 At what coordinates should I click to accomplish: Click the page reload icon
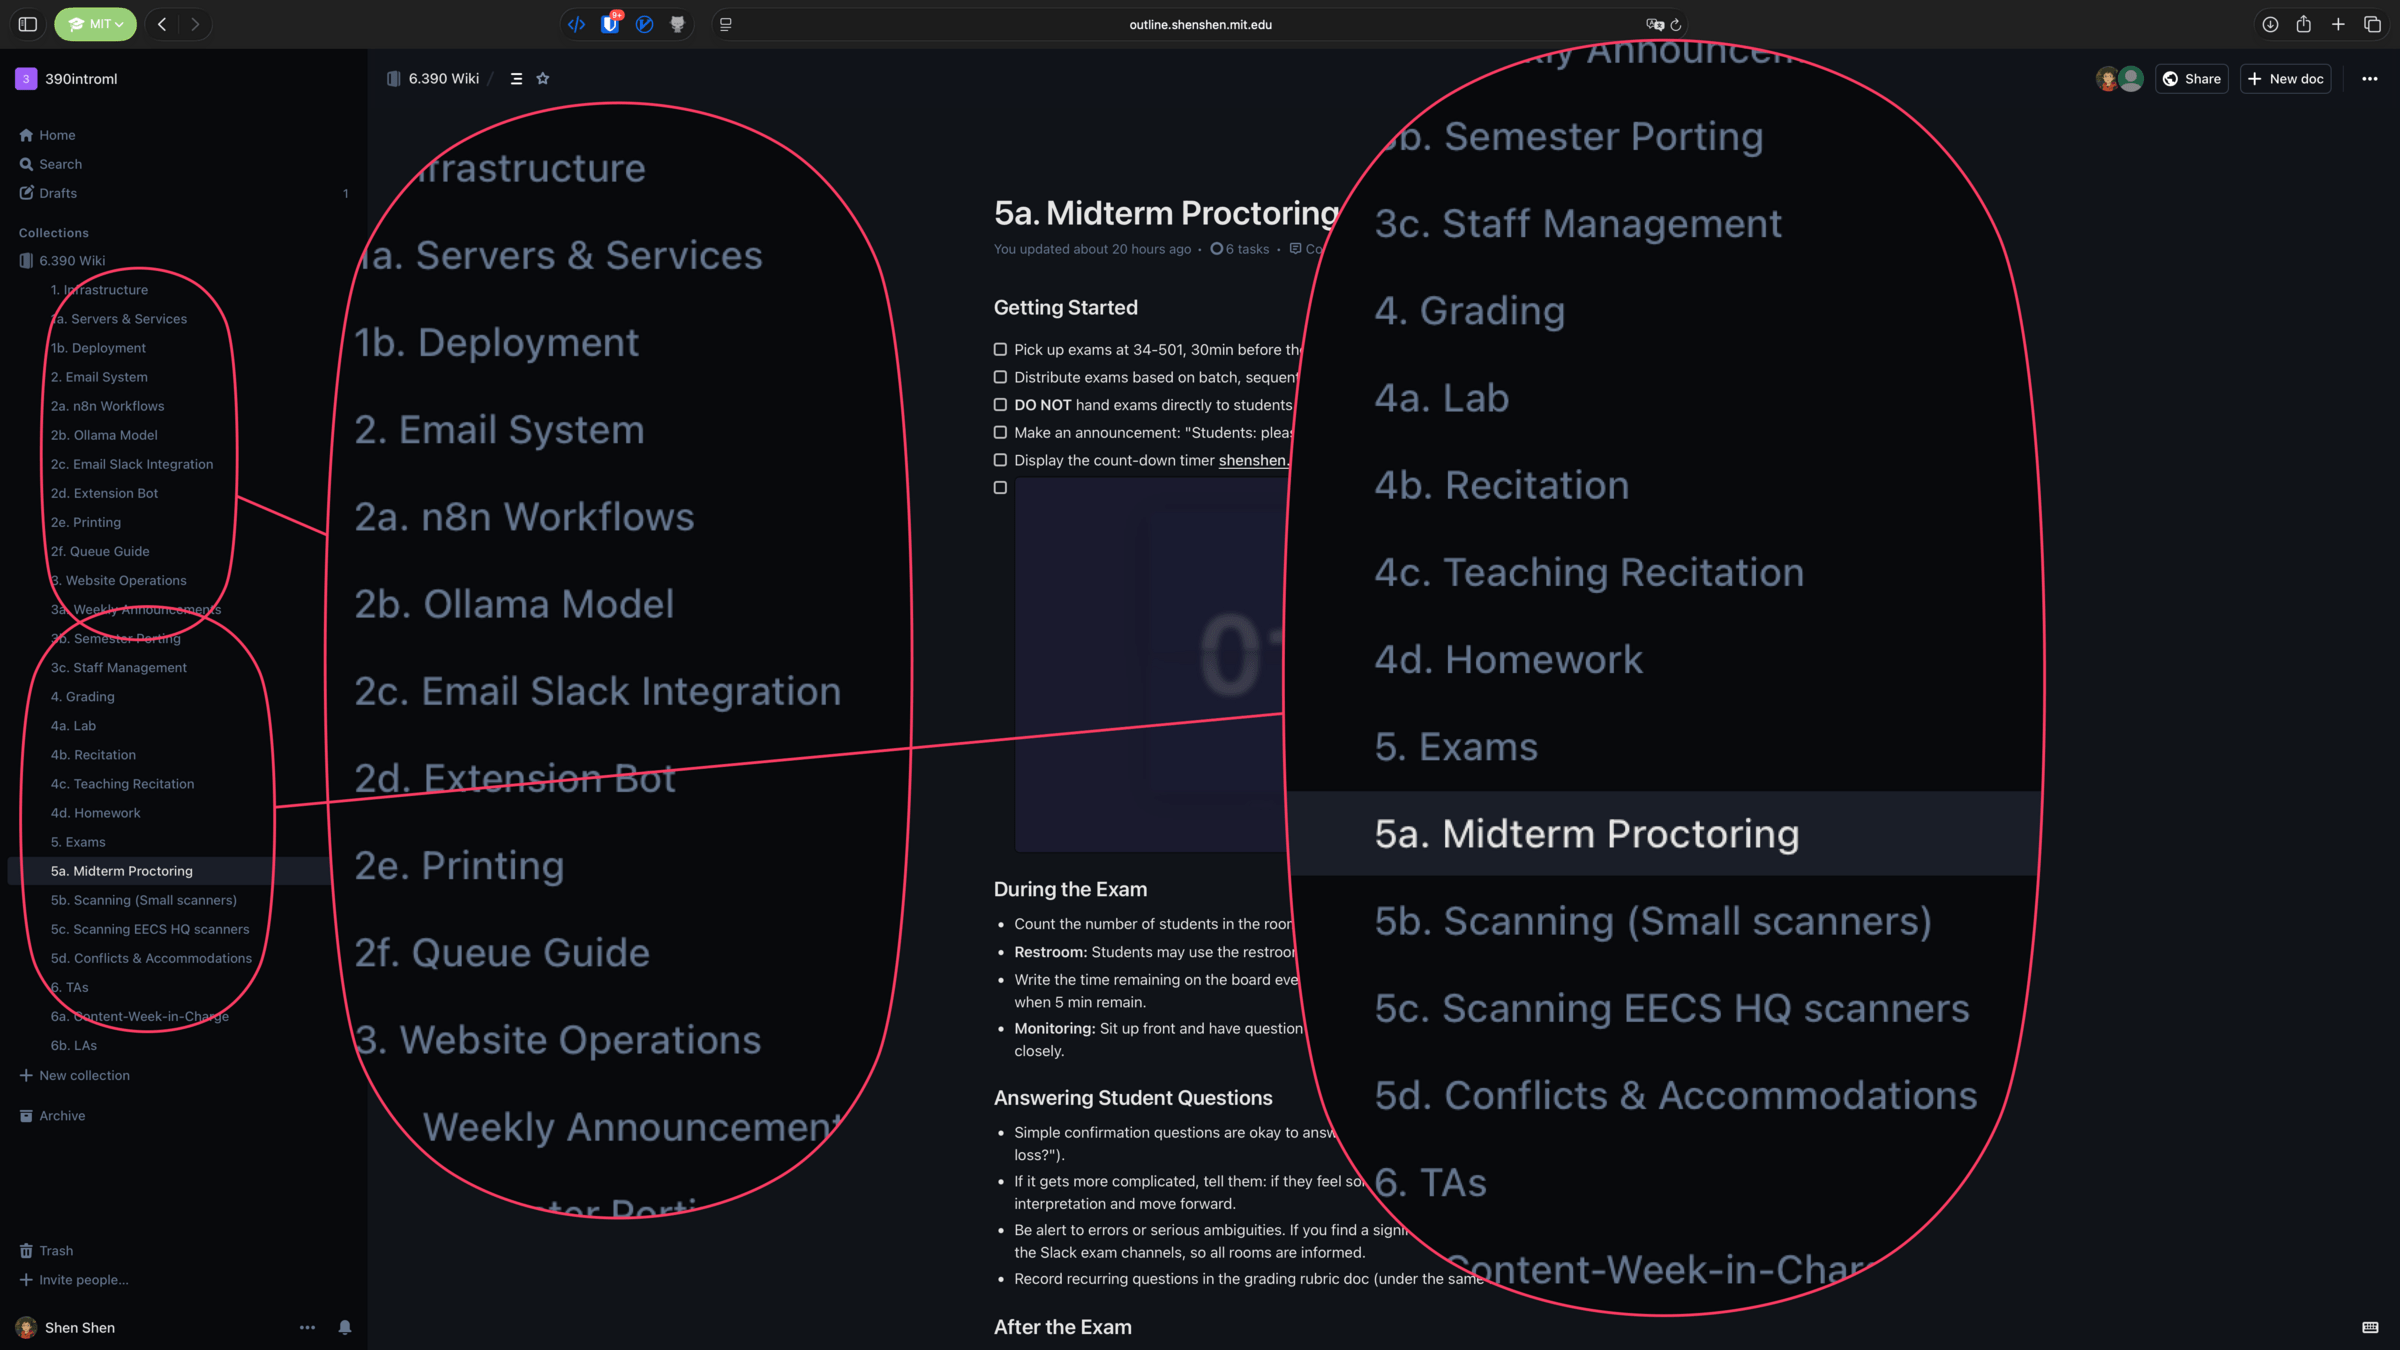(x=1676, y=25)
